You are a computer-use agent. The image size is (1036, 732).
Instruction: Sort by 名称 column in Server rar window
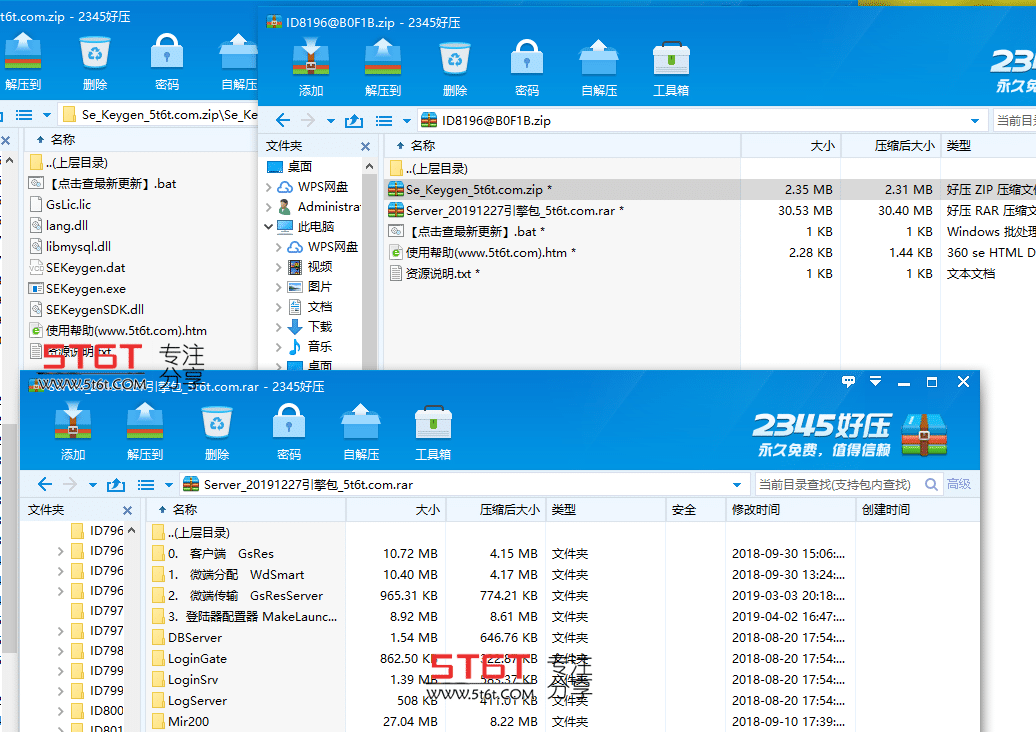(x=246, y=509)
